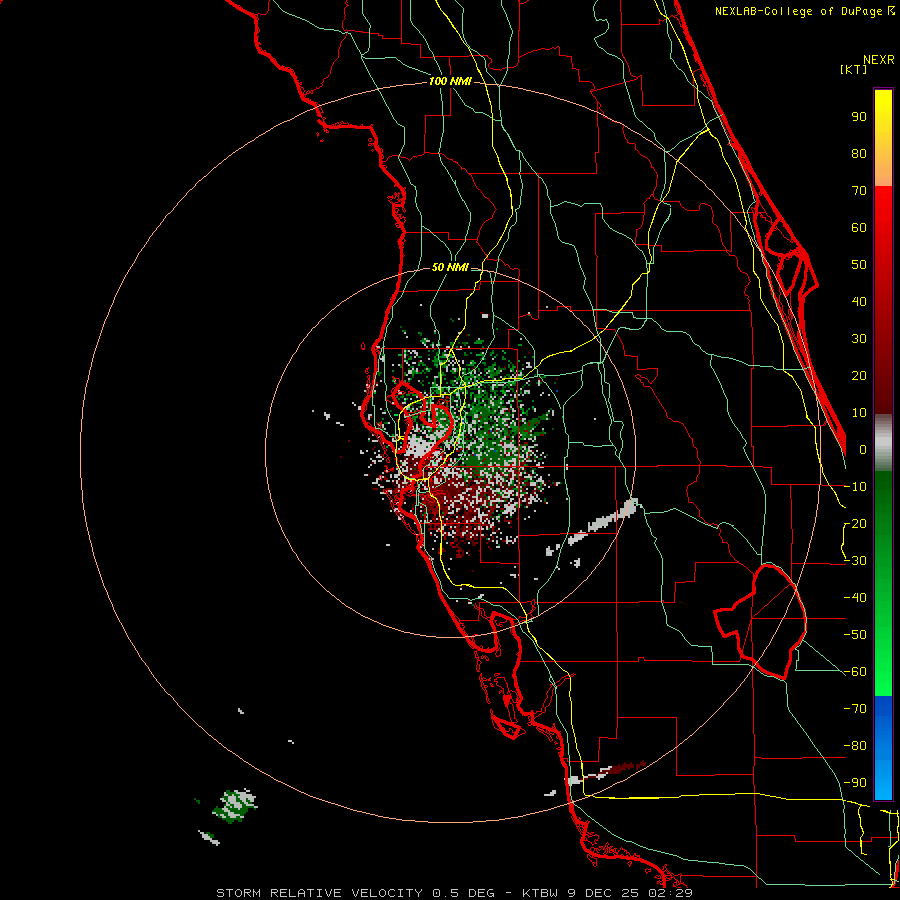900x900 pixels.
Task: Click the 80 value on velocity scale
Action: point(859,154)
